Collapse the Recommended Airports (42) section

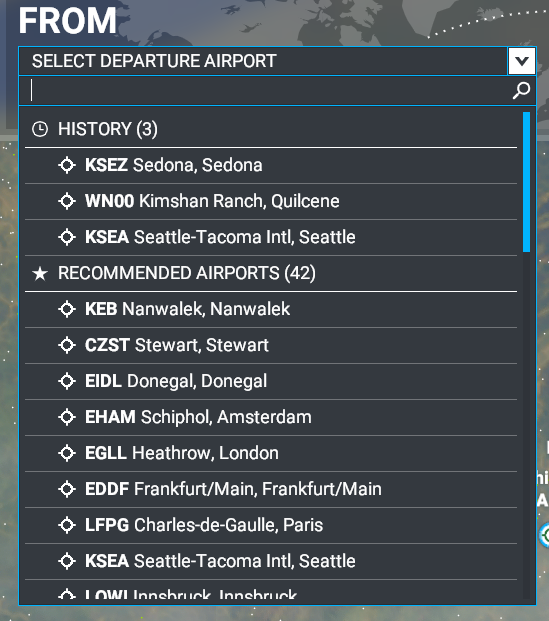(x=271, y=273)
